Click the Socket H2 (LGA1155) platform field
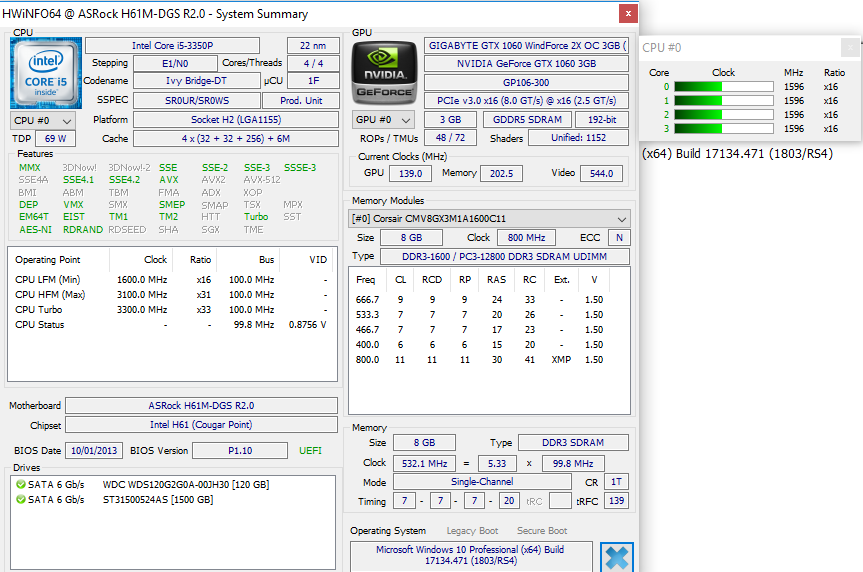Screen dimensions: 863x572 click(236, 119)
